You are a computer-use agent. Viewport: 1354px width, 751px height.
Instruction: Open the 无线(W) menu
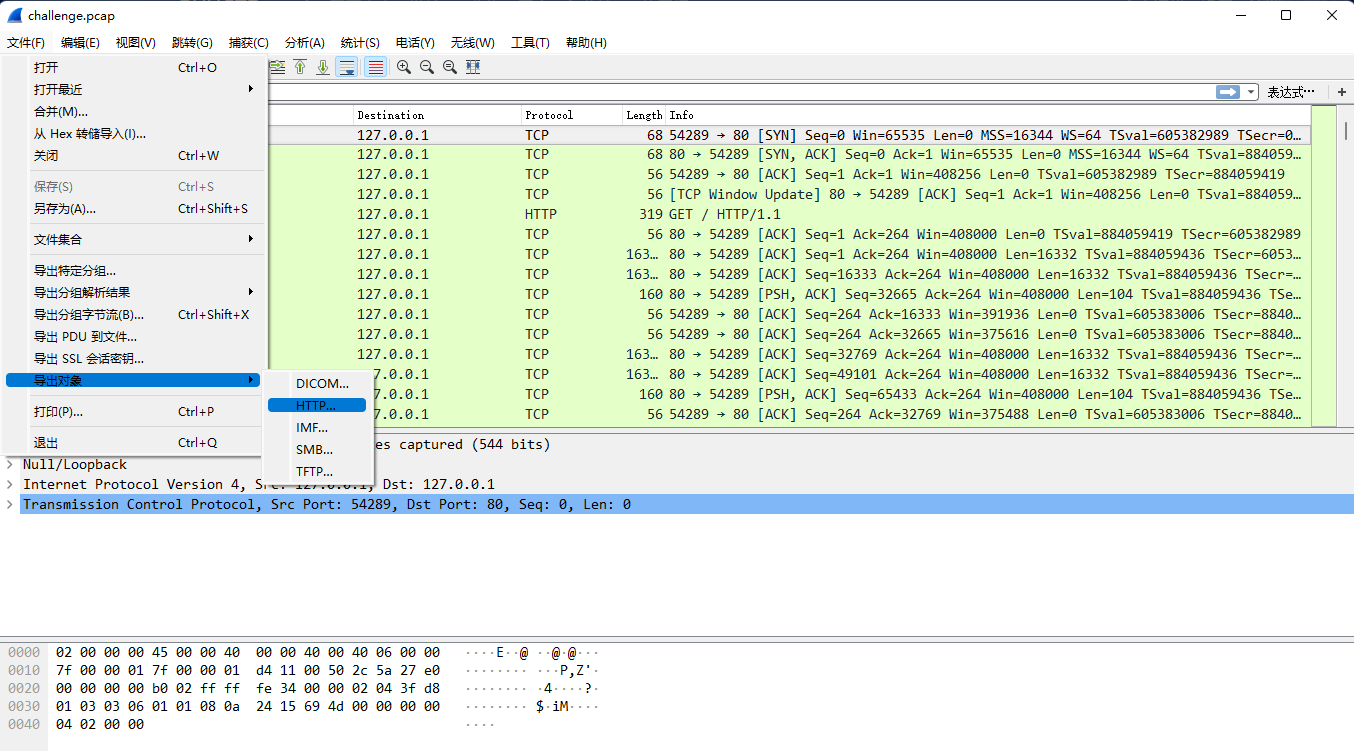point(472,42)
